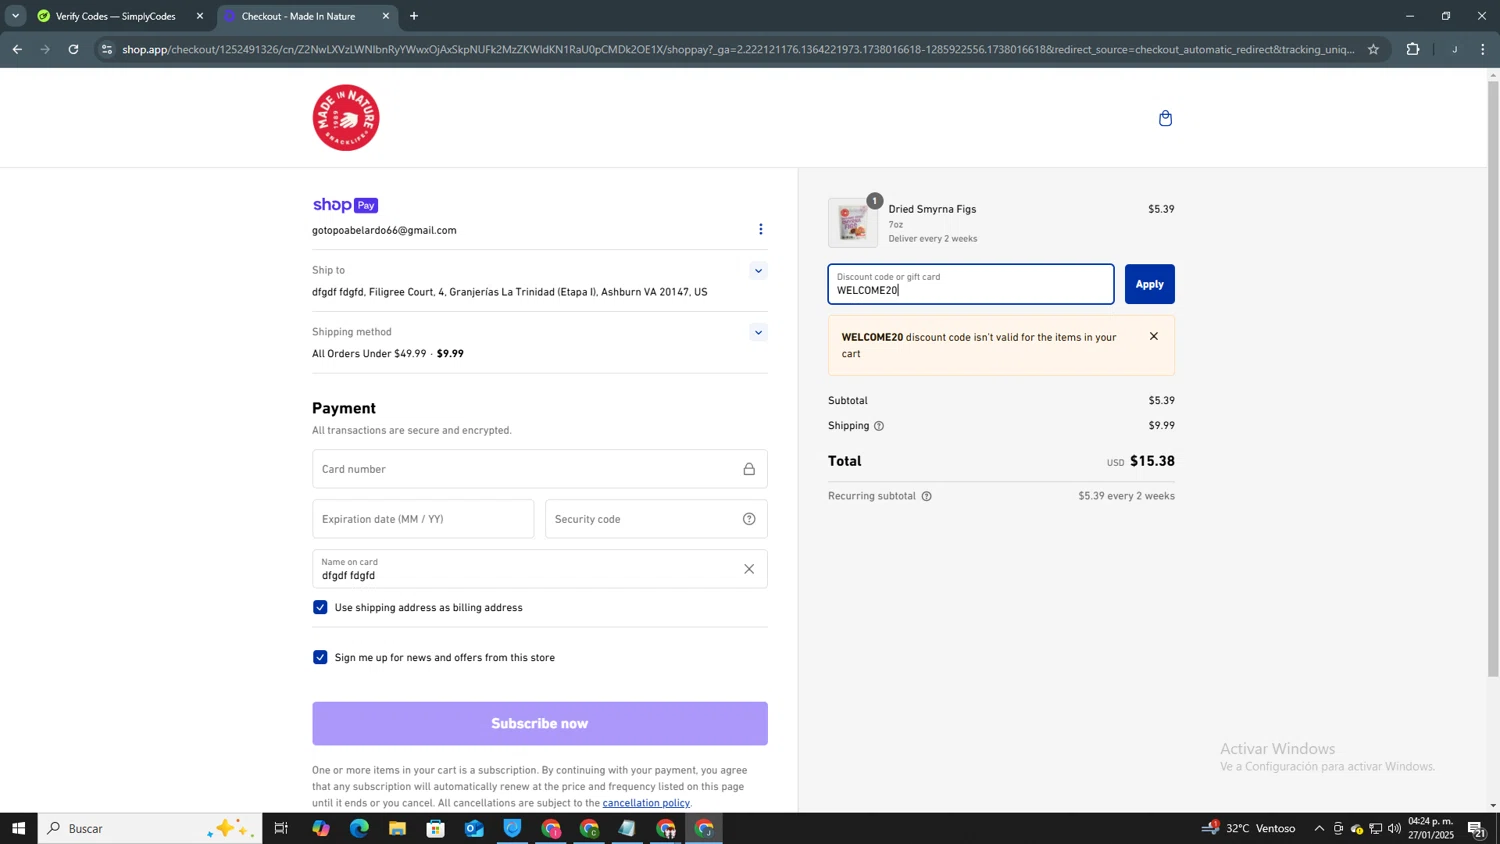The height and width of the screenshot is (844, 1500).
Task: Open a new browser tab
Action: (x=414, y=16)
